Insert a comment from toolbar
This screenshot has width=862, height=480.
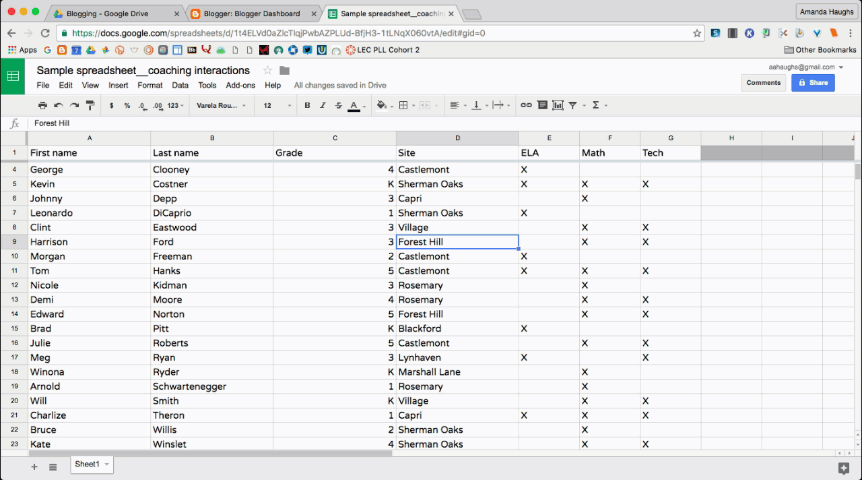coord(542,105)
